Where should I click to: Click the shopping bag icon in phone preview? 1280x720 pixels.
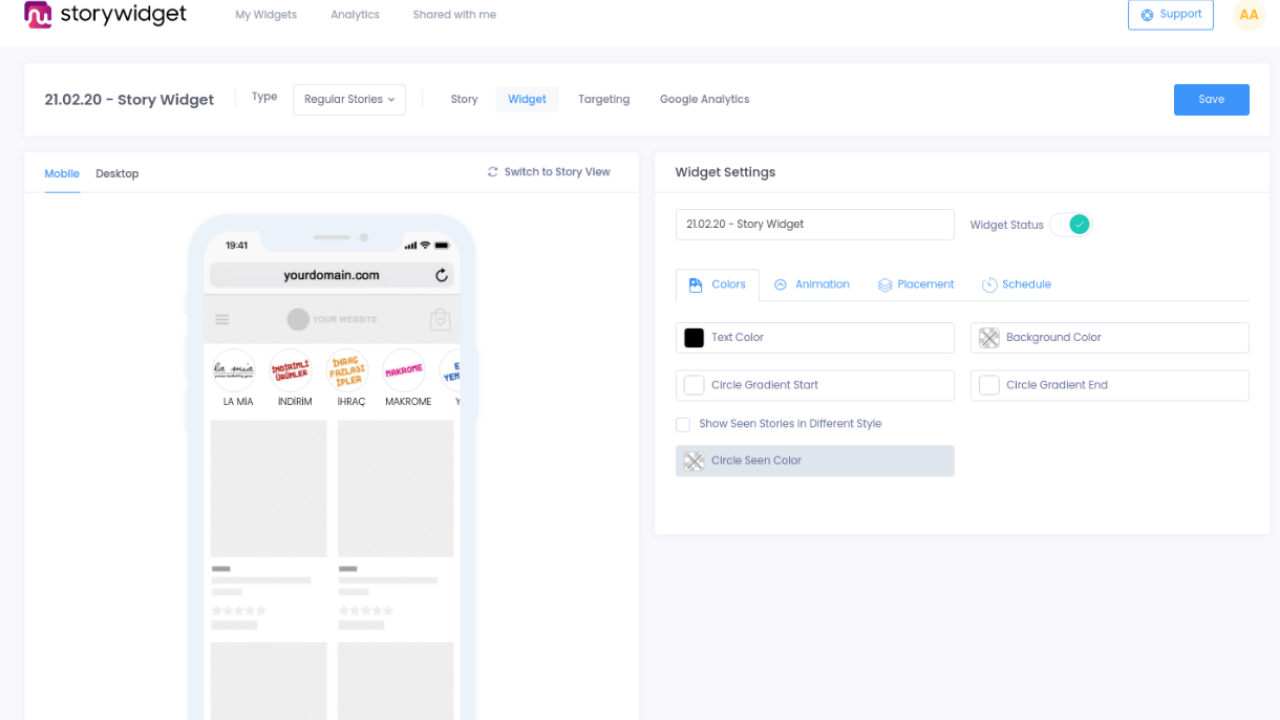pos(440,319)
